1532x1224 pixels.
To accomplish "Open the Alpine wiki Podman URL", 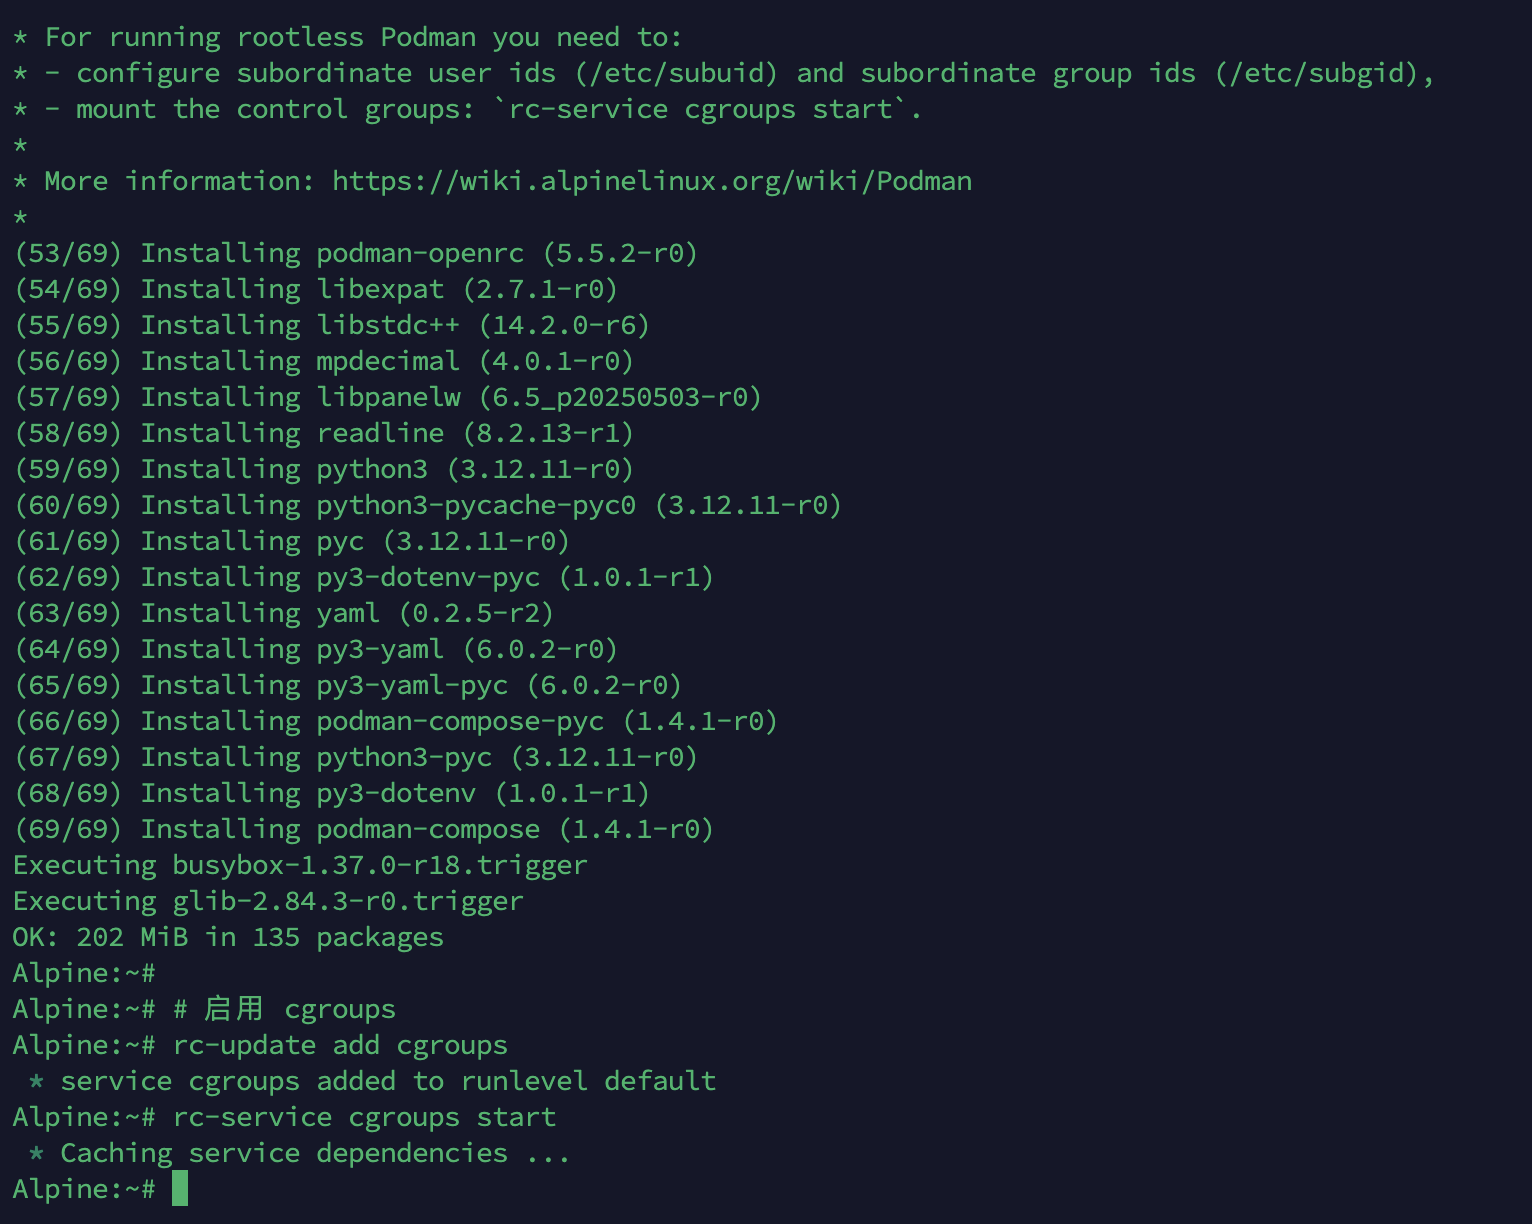I will (x=651, y=181).
